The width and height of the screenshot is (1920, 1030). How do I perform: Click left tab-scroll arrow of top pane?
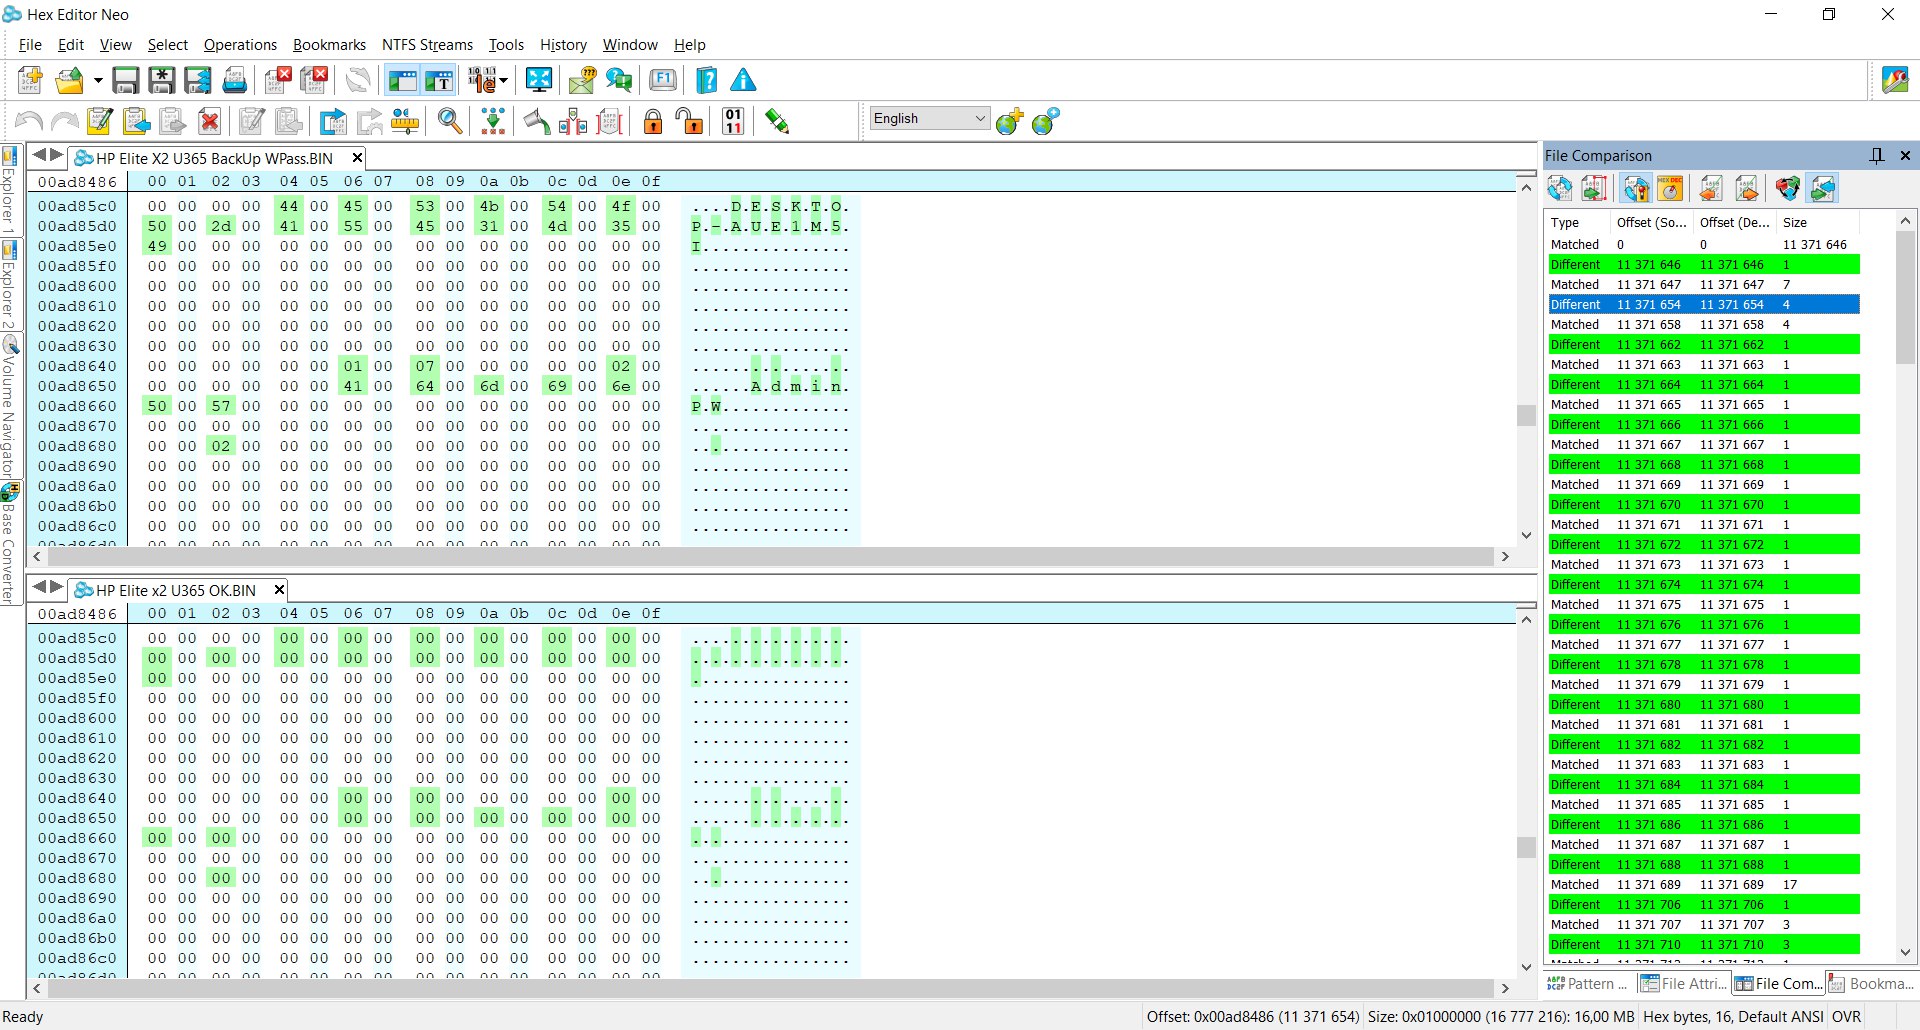(x=39, y=155)
